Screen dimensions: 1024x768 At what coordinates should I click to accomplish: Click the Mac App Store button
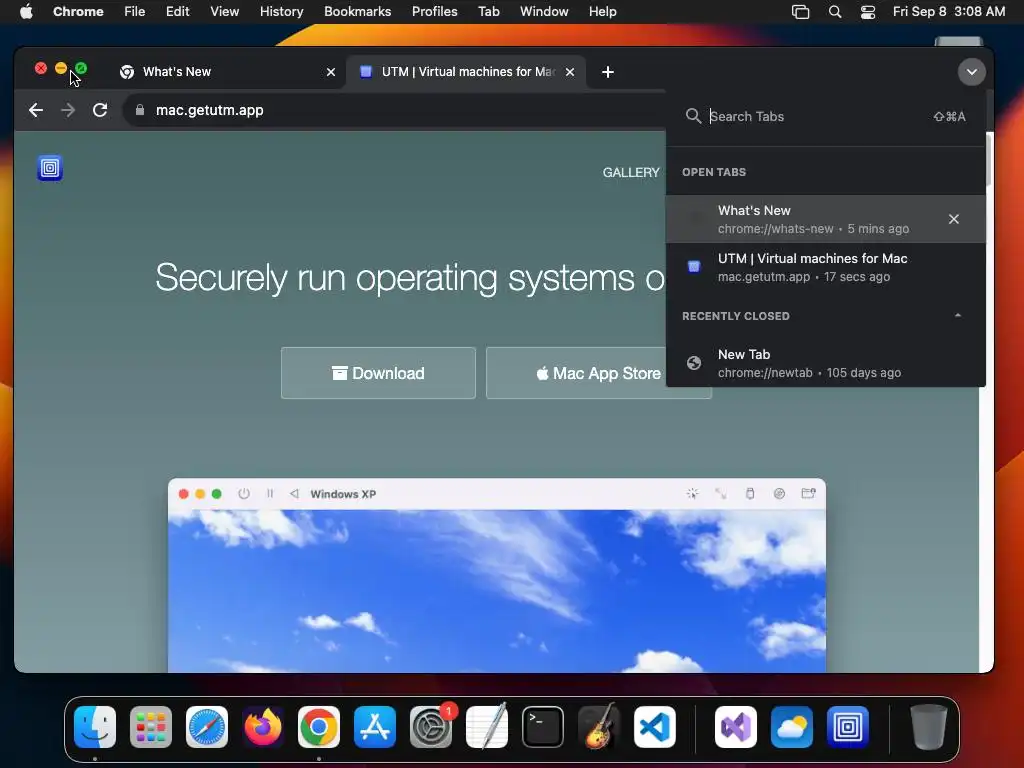[x=598, y=373]
